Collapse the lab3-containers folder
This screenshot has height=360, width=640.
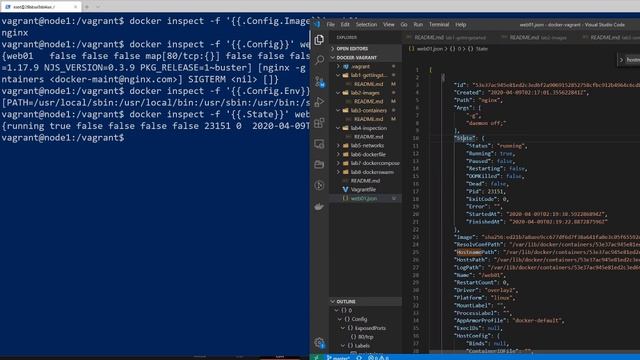tap(365, 110)
